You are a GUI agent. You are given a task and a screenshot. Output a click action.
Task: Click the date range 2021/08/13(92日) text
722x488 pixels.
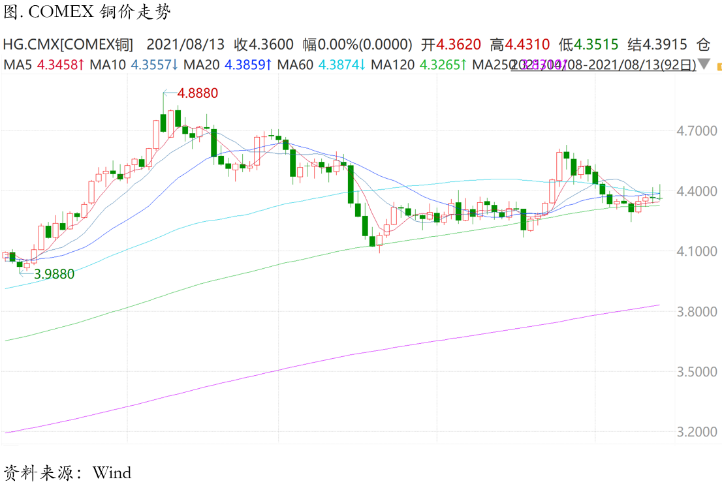tap(642, 64)
